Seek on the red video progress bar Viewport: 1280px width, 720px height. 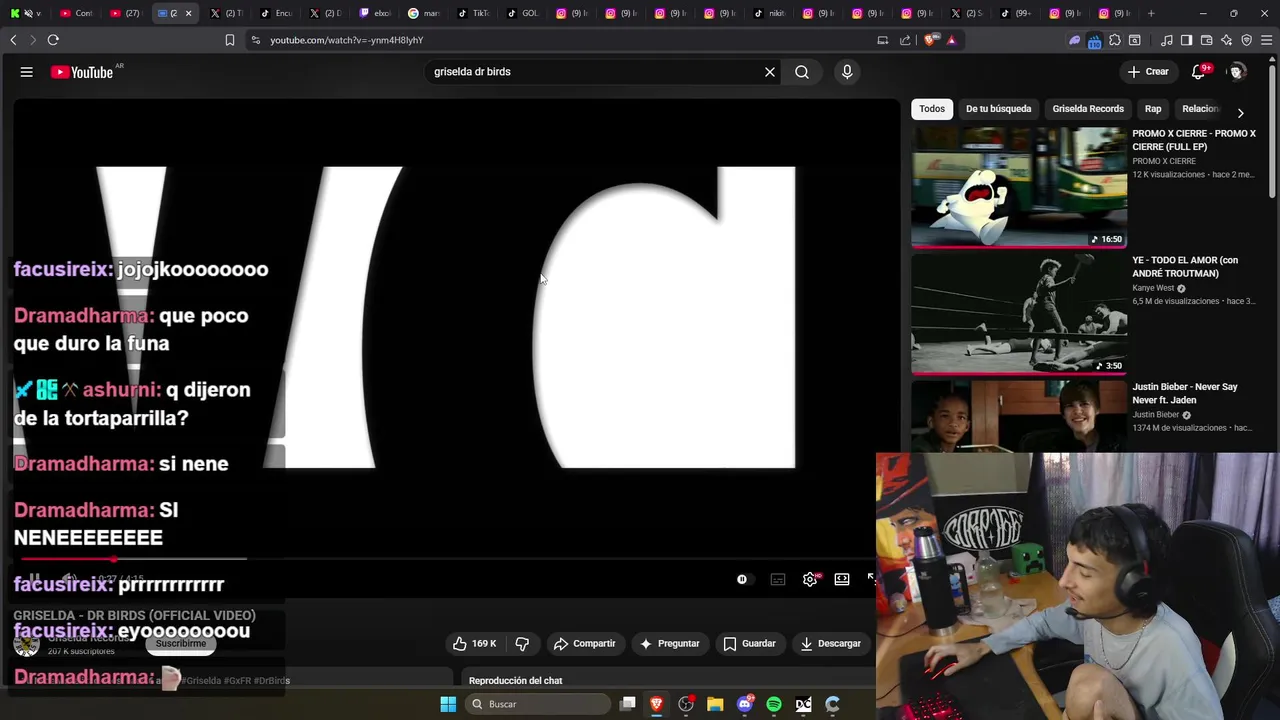tap(134, 559)
